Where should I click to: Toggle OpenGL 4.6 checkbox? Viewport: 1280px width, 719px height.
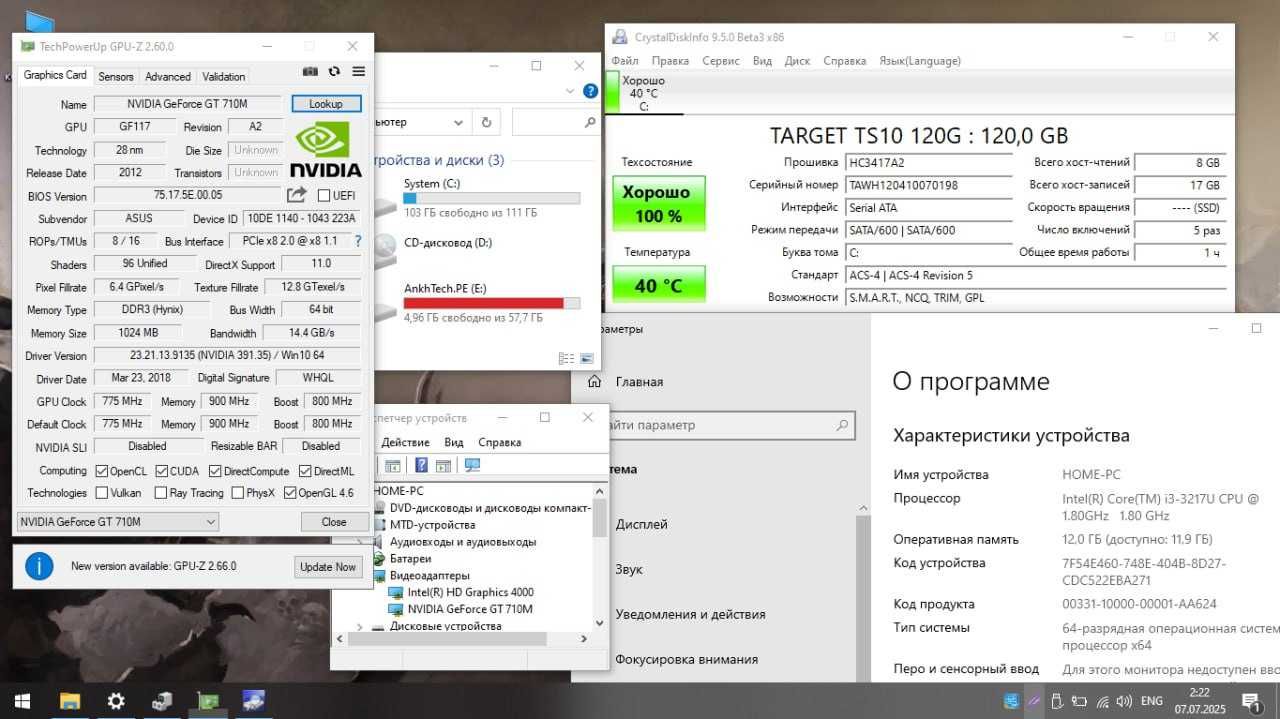(291, 493)
